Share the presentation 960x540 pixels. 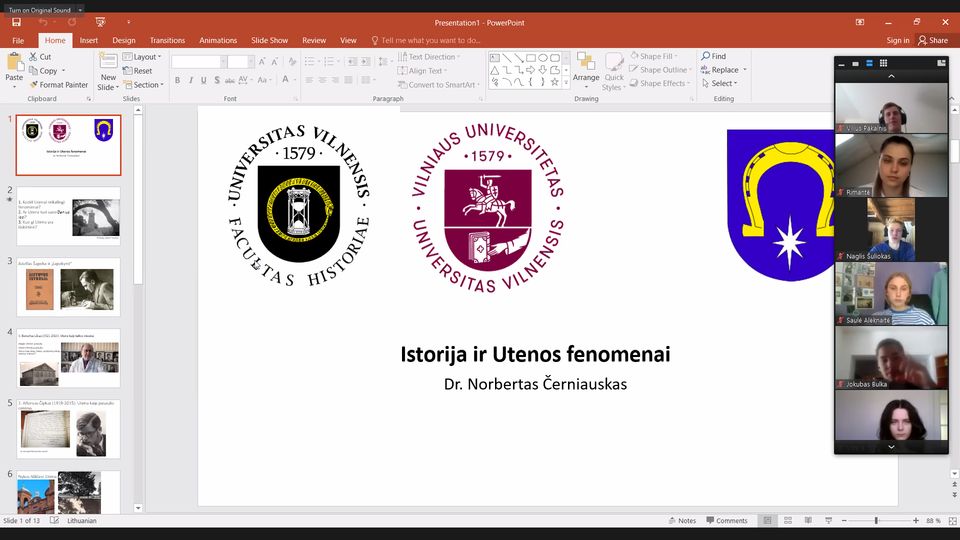pyautogui.click(x=932, y=40)
